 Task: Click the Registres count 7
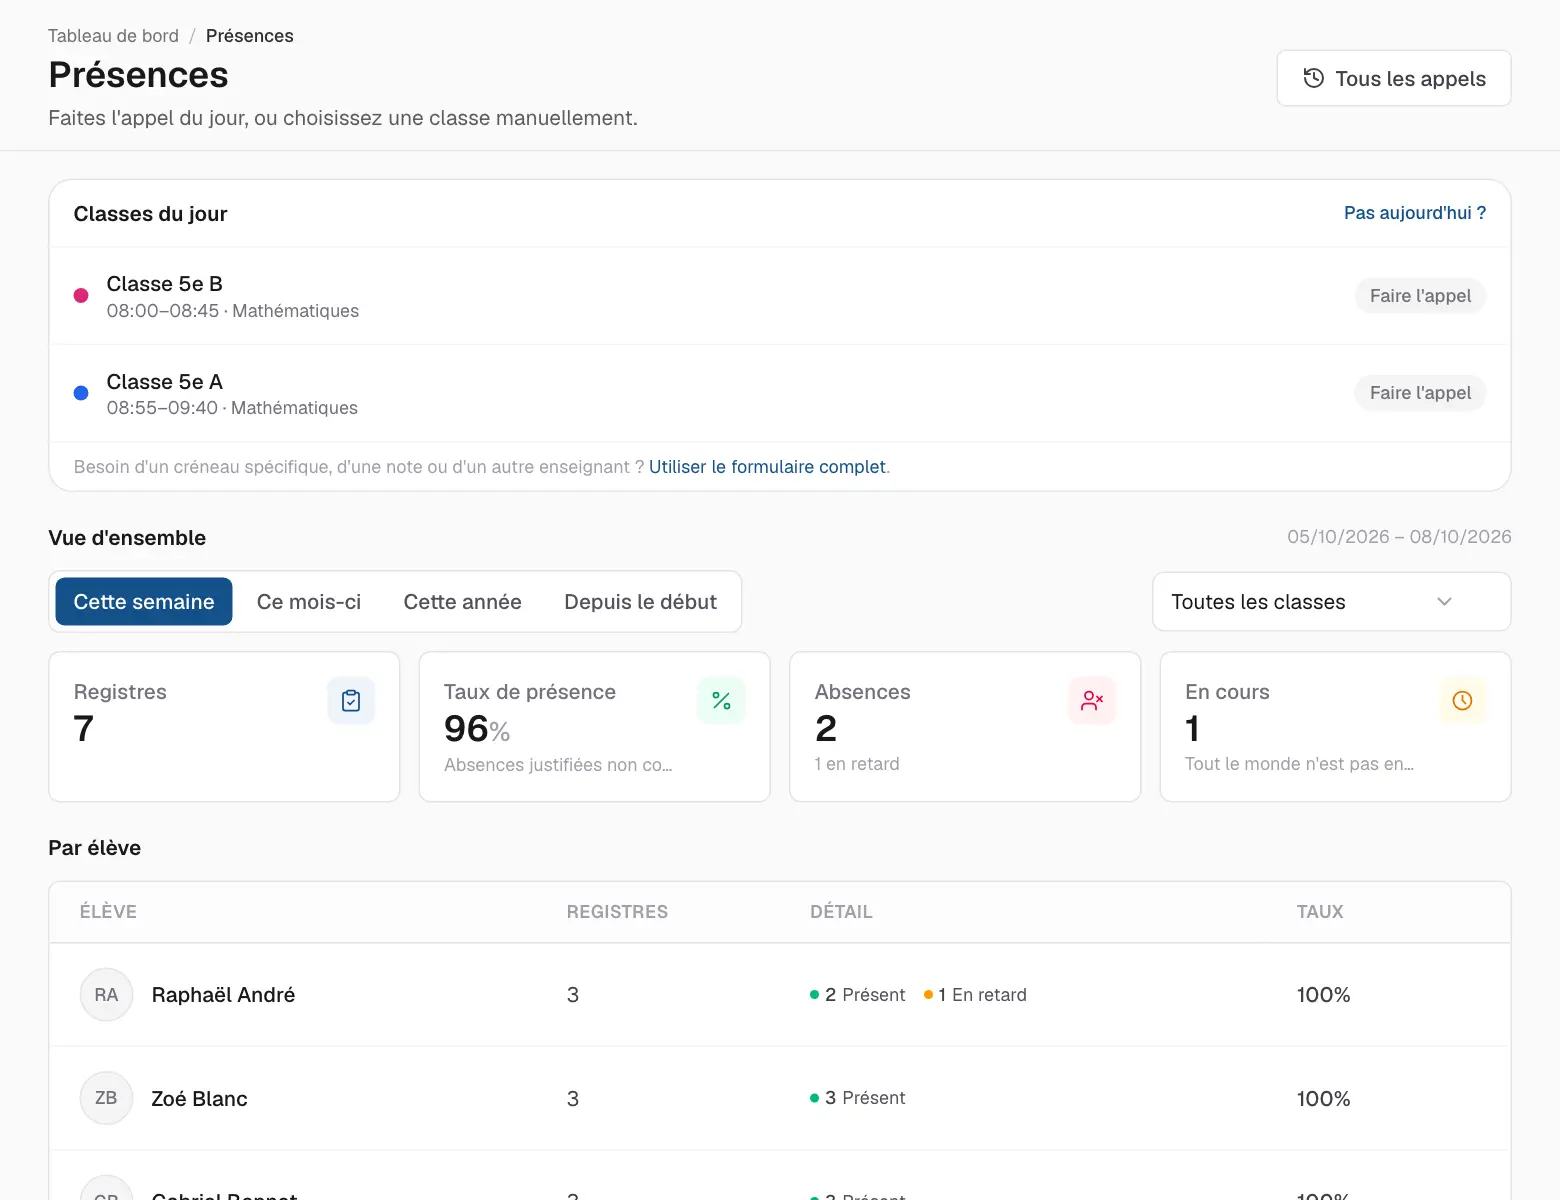84,729
